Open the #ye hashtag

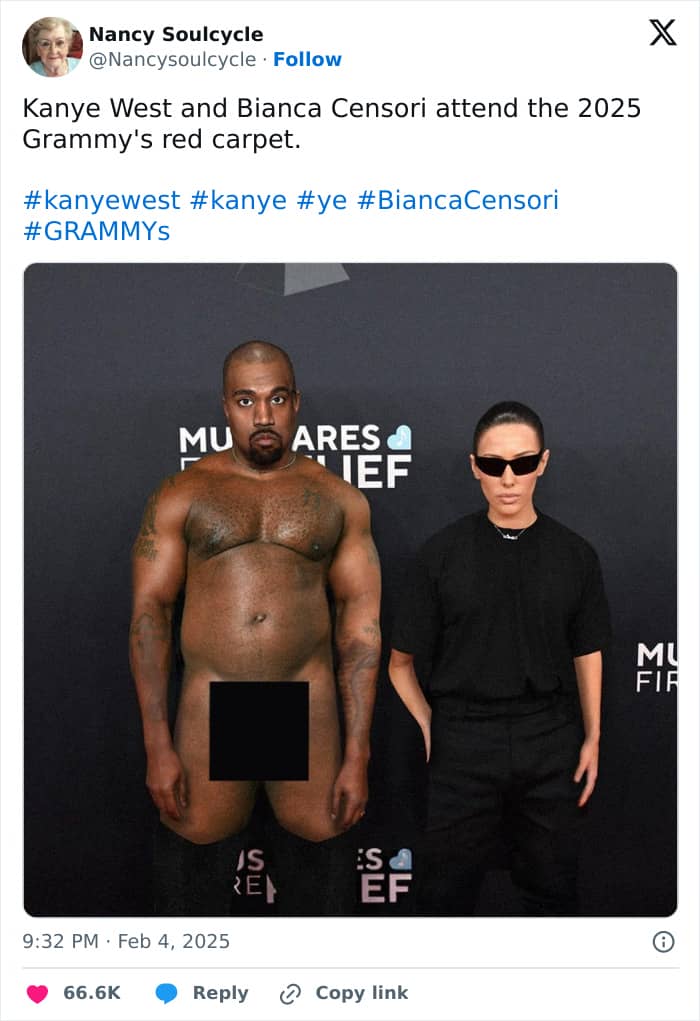(x=322, y=201)
